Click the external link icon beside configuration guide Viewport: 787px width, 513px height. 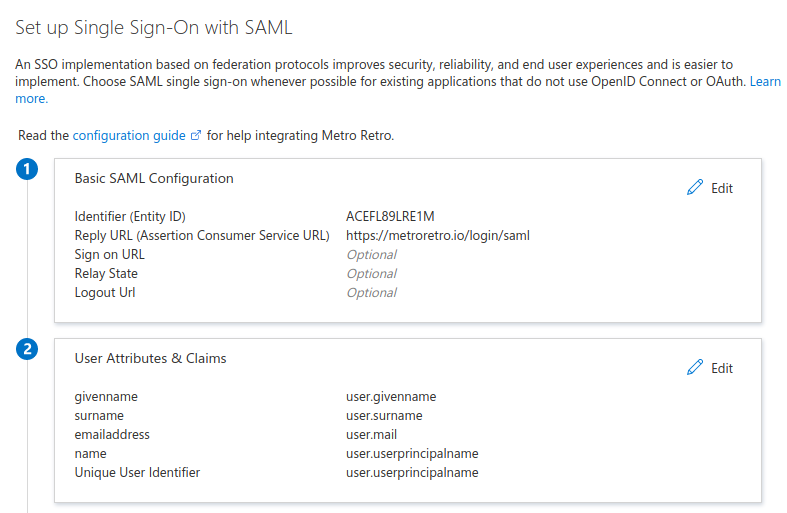click(196, 136)
